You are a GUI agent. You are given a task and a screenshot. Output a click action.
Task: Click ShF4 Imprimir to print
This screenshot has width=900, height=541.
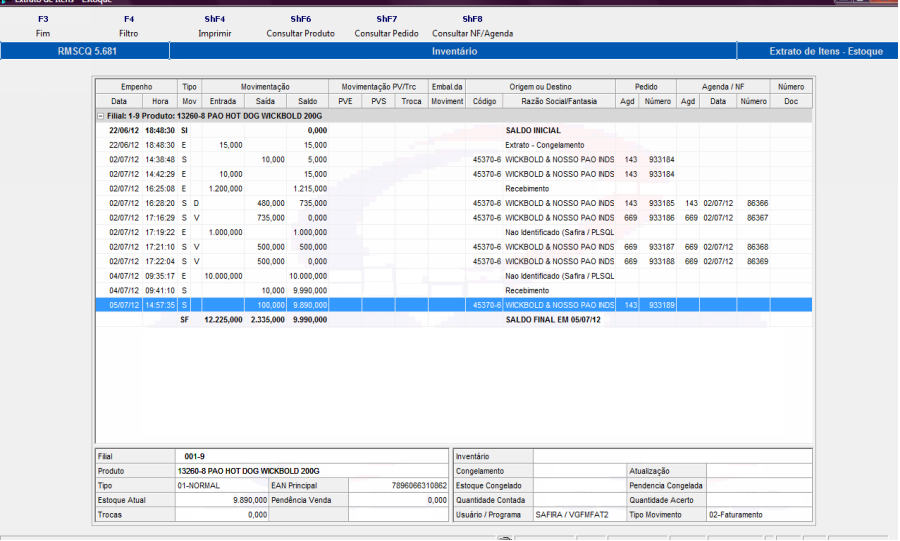[215, 26]
